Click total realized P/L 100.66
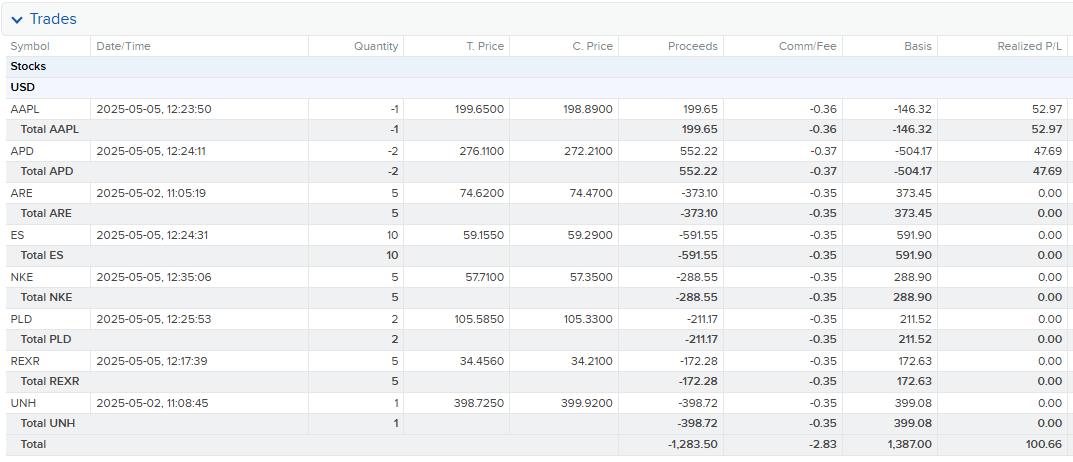 (1046, 444)
